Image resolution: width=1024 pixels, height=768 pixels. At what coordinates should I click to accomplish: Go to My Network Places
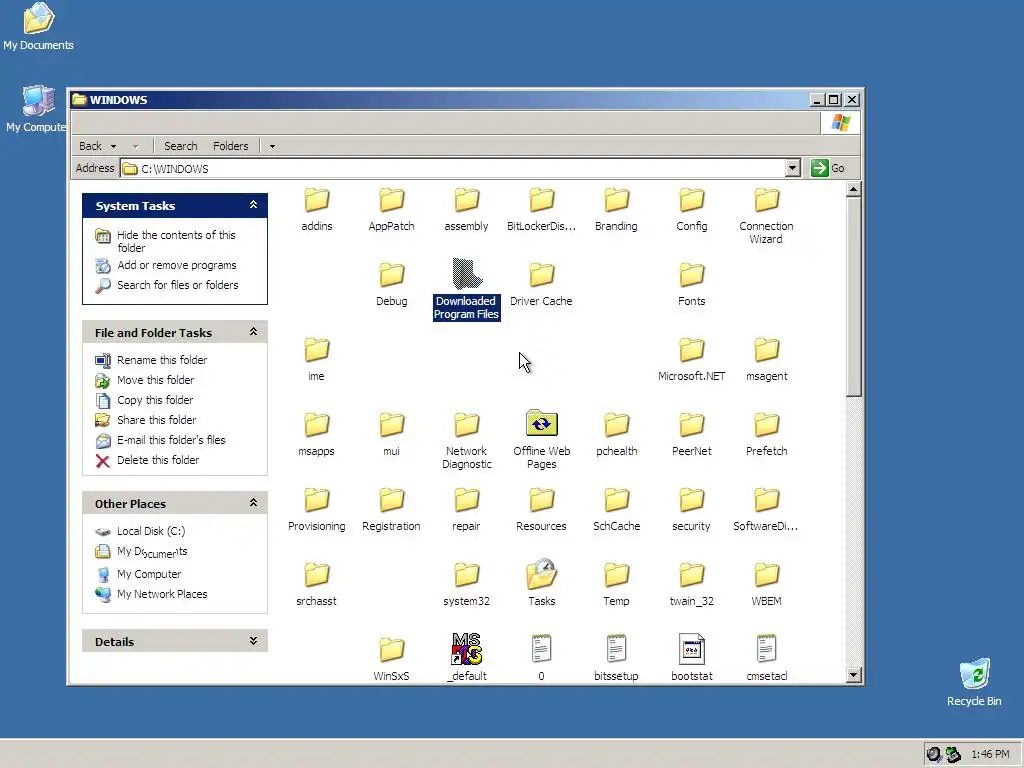(x=162, y=594)
